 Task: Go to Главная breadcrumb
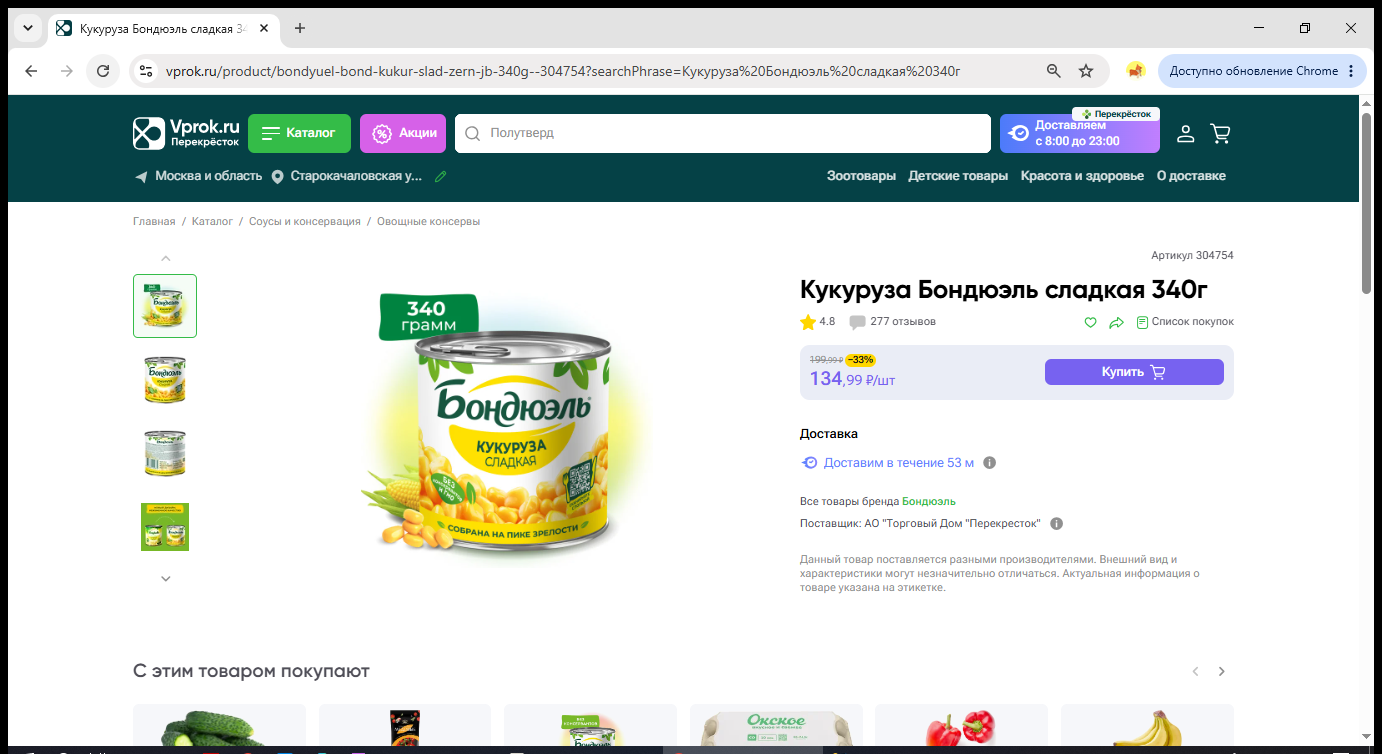coord(154,221)
